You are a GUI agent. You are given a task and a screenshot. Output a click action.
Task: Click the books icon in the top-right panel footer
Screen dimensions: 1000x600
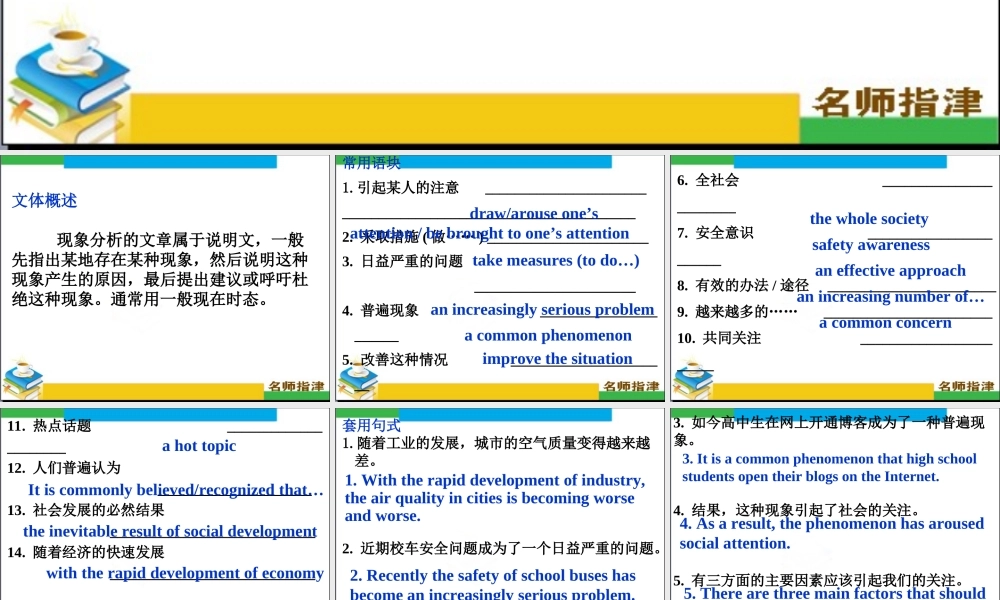click(x=690, y=378)
